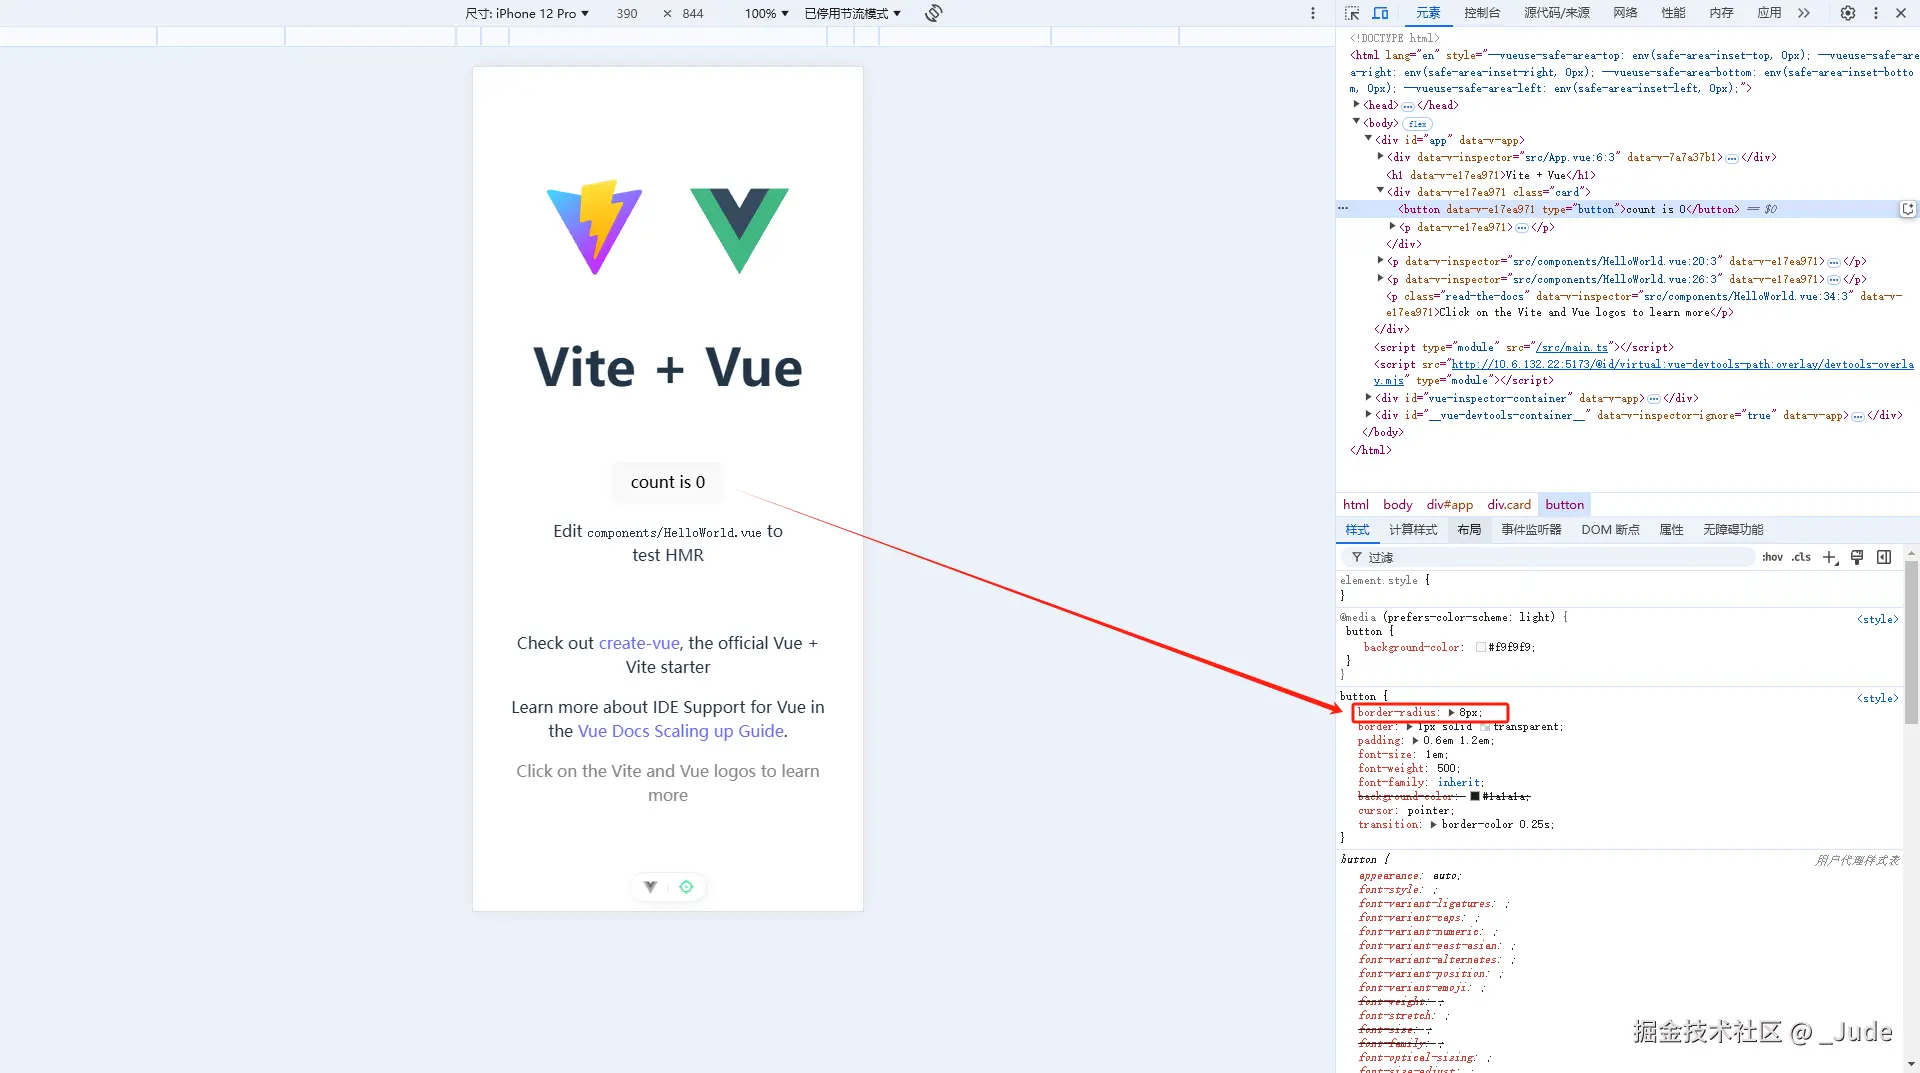The width and height of the screenshot is (1920, 1073).
Task: Open the 内存 tab
Action: (x=1721, y=13)
